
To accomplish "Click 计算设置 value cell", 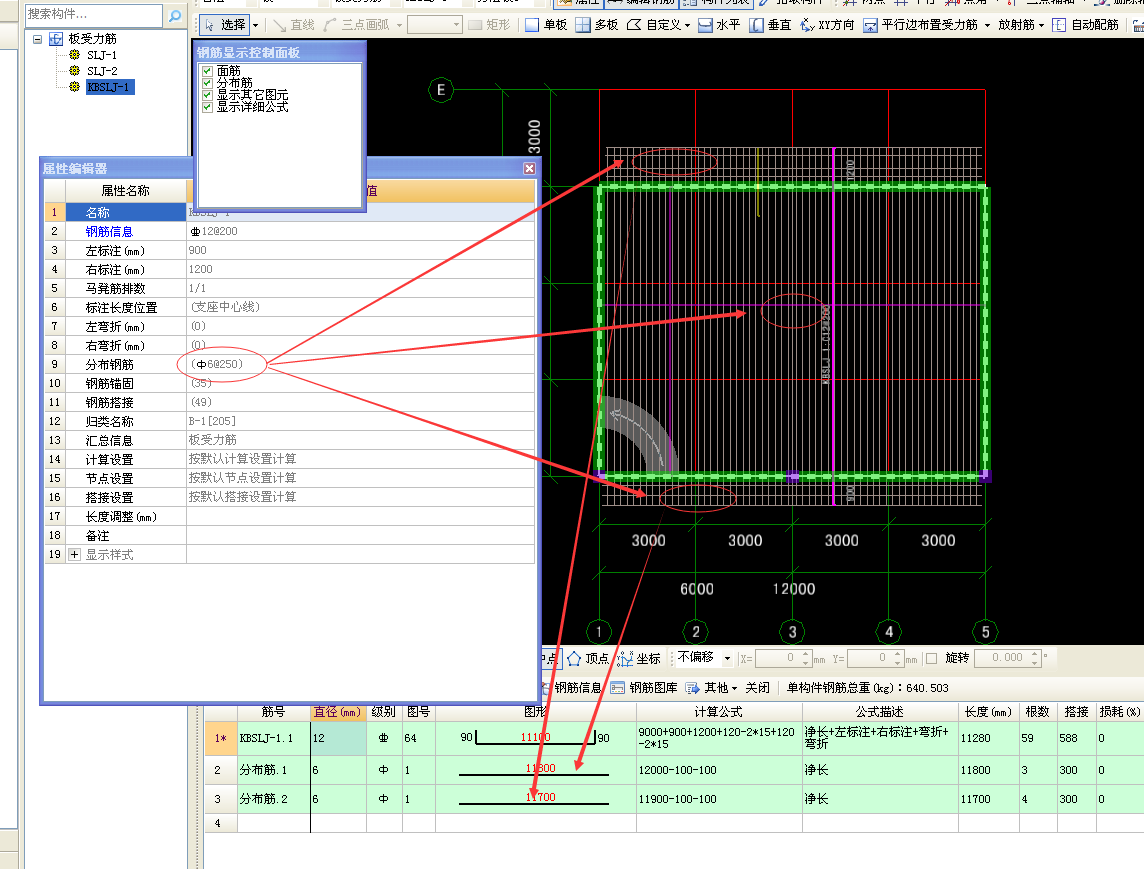I will click(360, 459).
